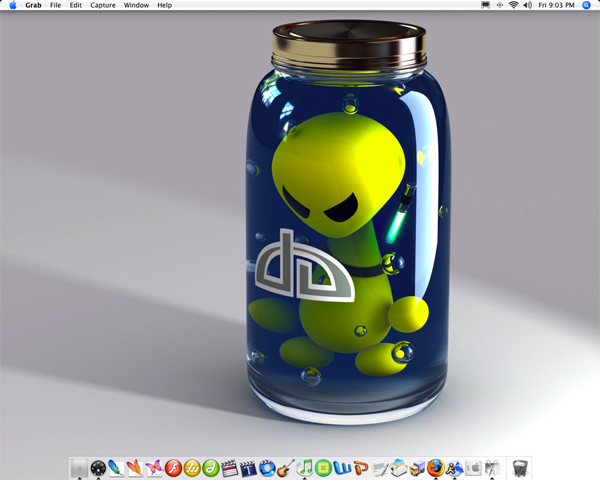Viewport: 600px width, 480px height.
Task: Open Finder from the dock
Action: [79, 468]
